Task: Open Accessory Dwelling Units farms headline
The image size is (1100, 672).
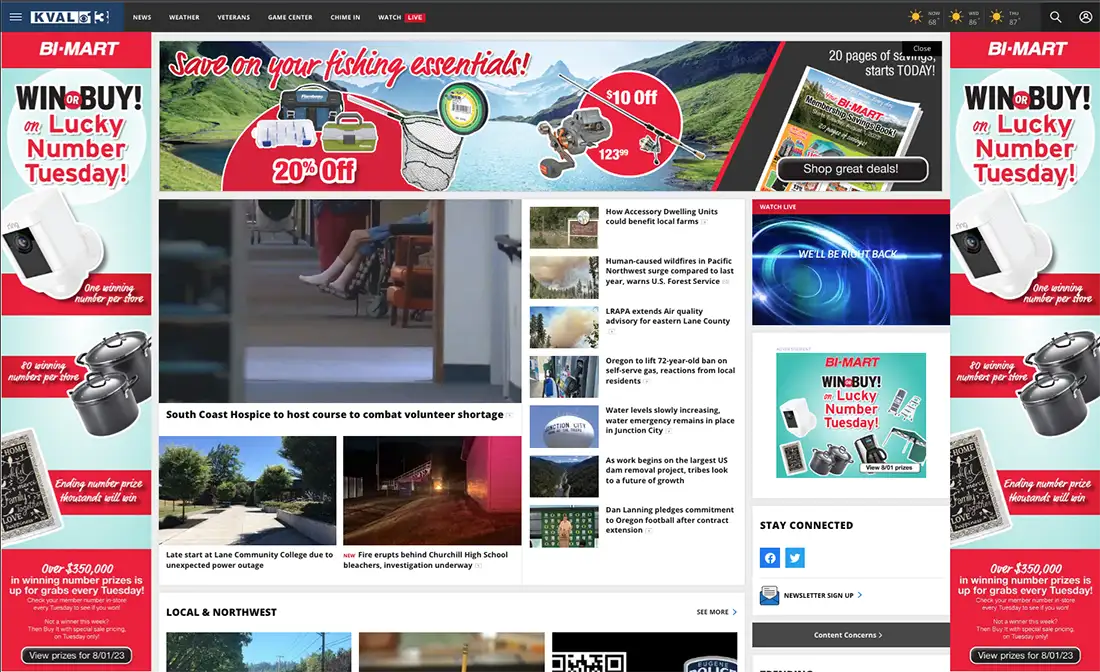Action: coord(662,216)
